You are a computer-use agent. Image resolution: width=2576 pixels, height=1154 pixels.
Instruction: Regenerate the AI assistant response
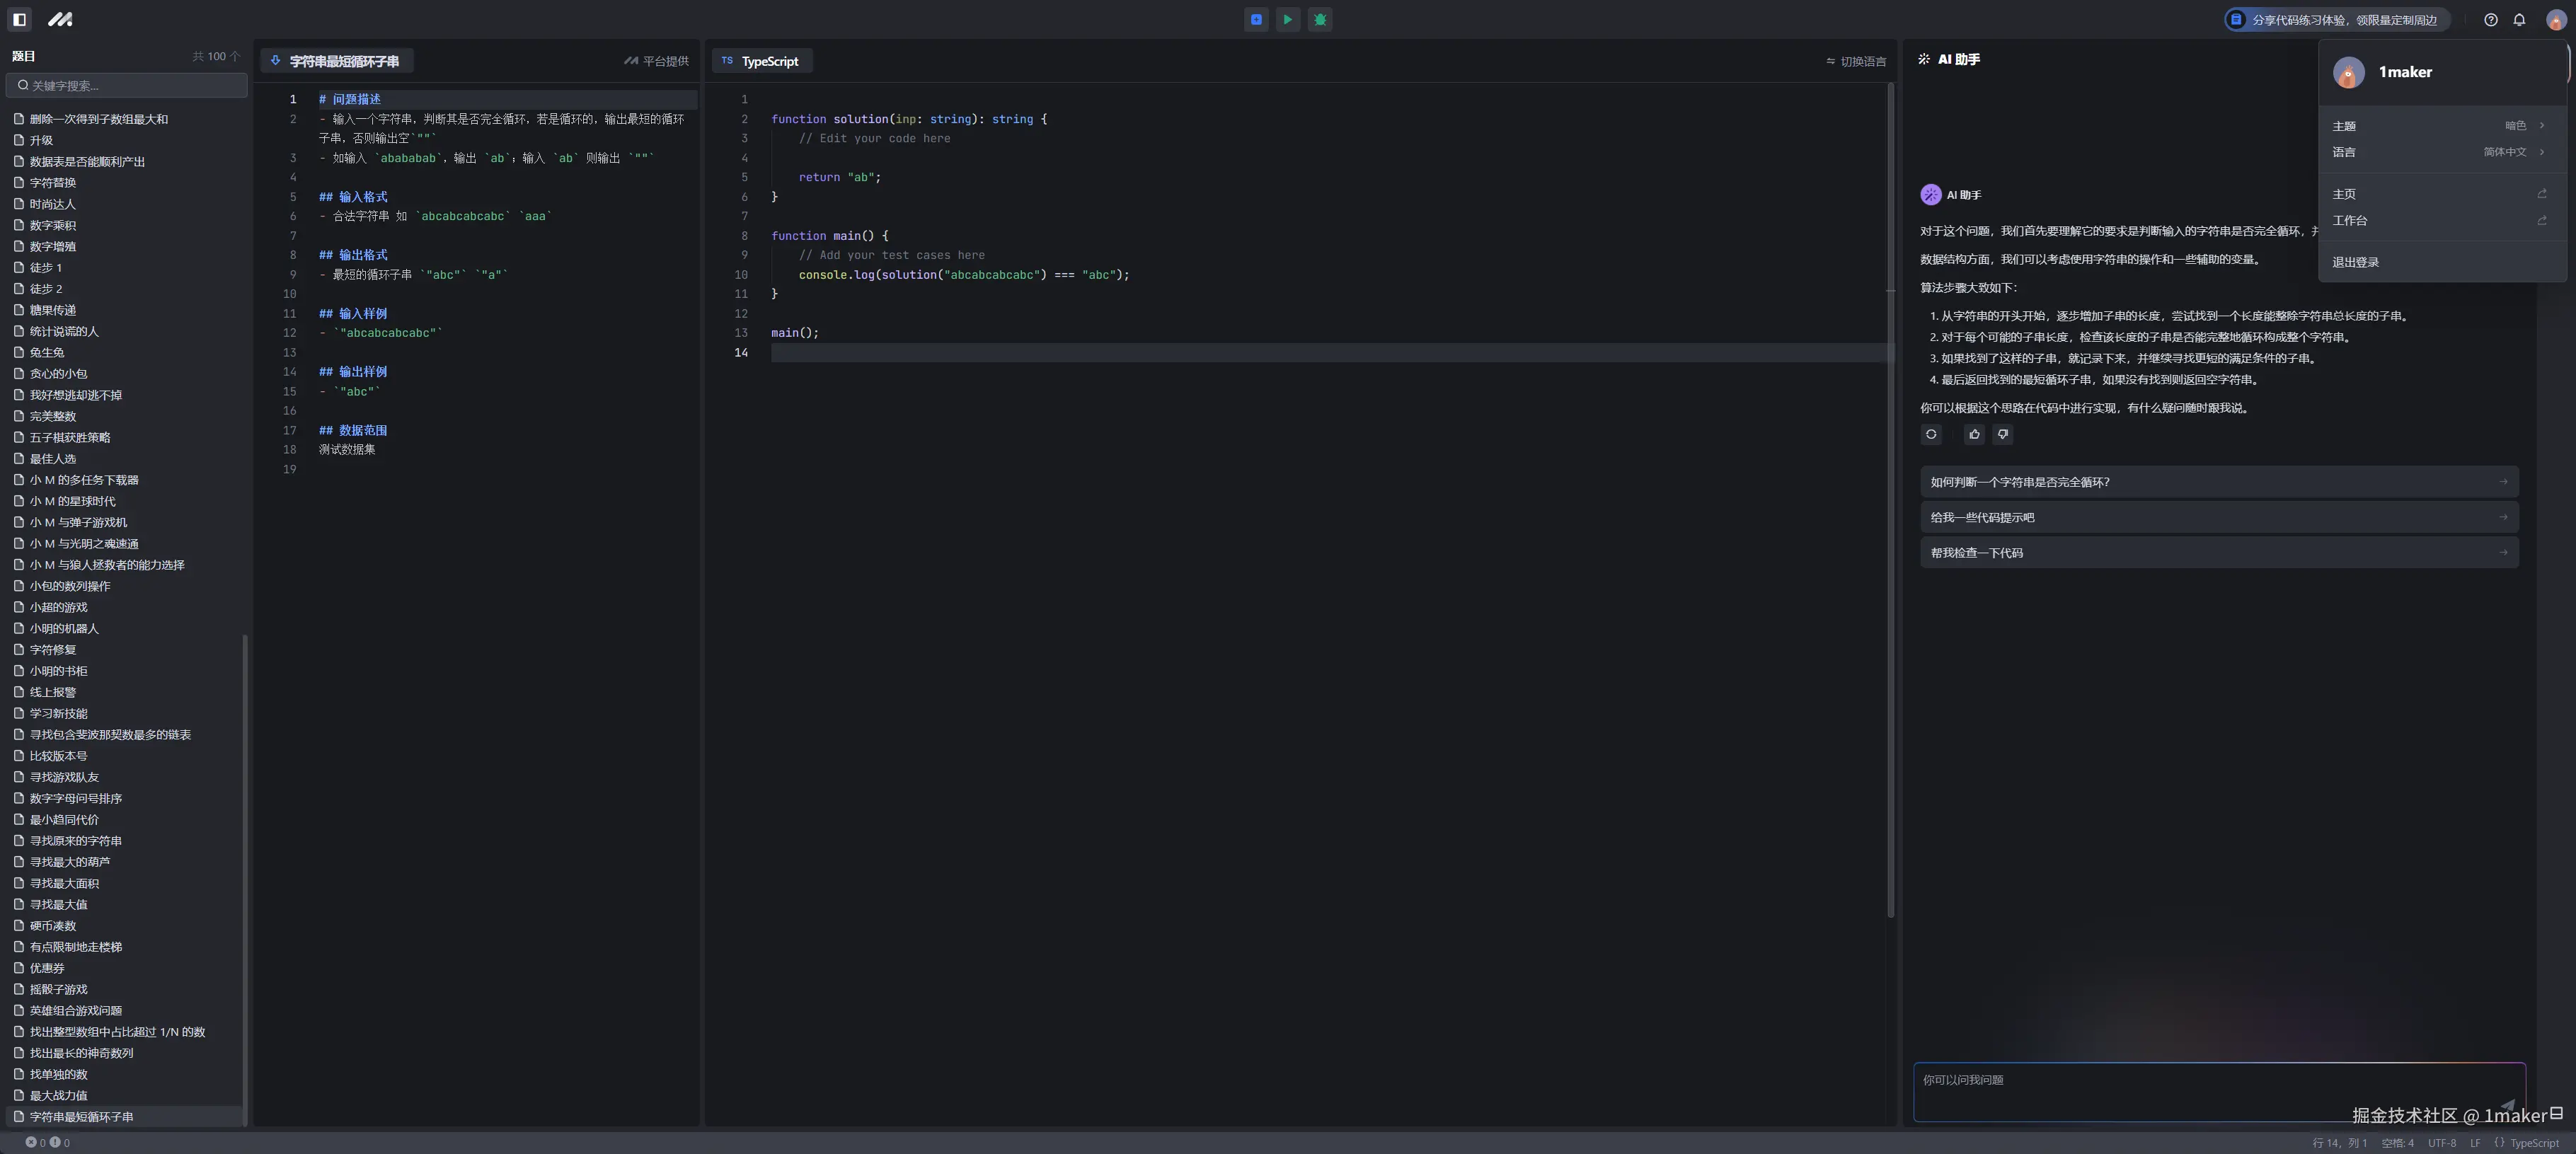point(1931,434)
